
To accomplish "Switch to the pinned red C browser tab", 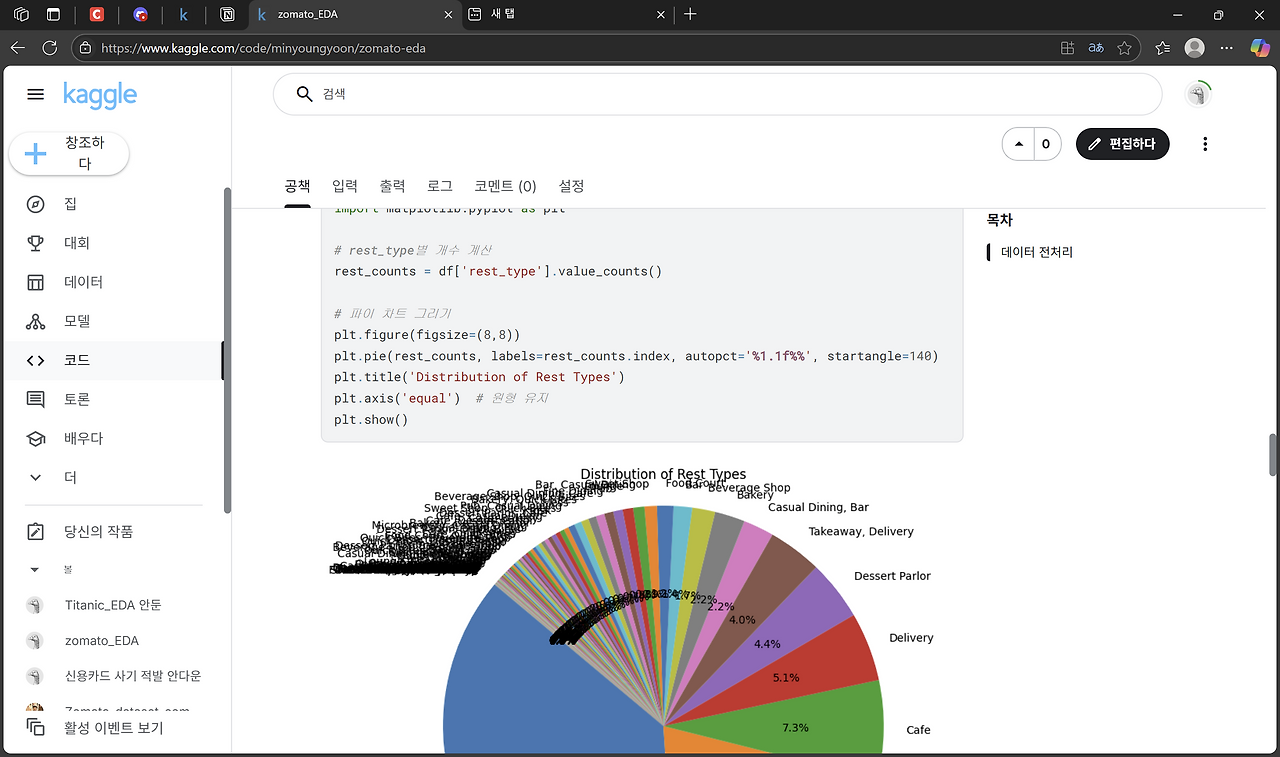I will [x=96, y=15].
